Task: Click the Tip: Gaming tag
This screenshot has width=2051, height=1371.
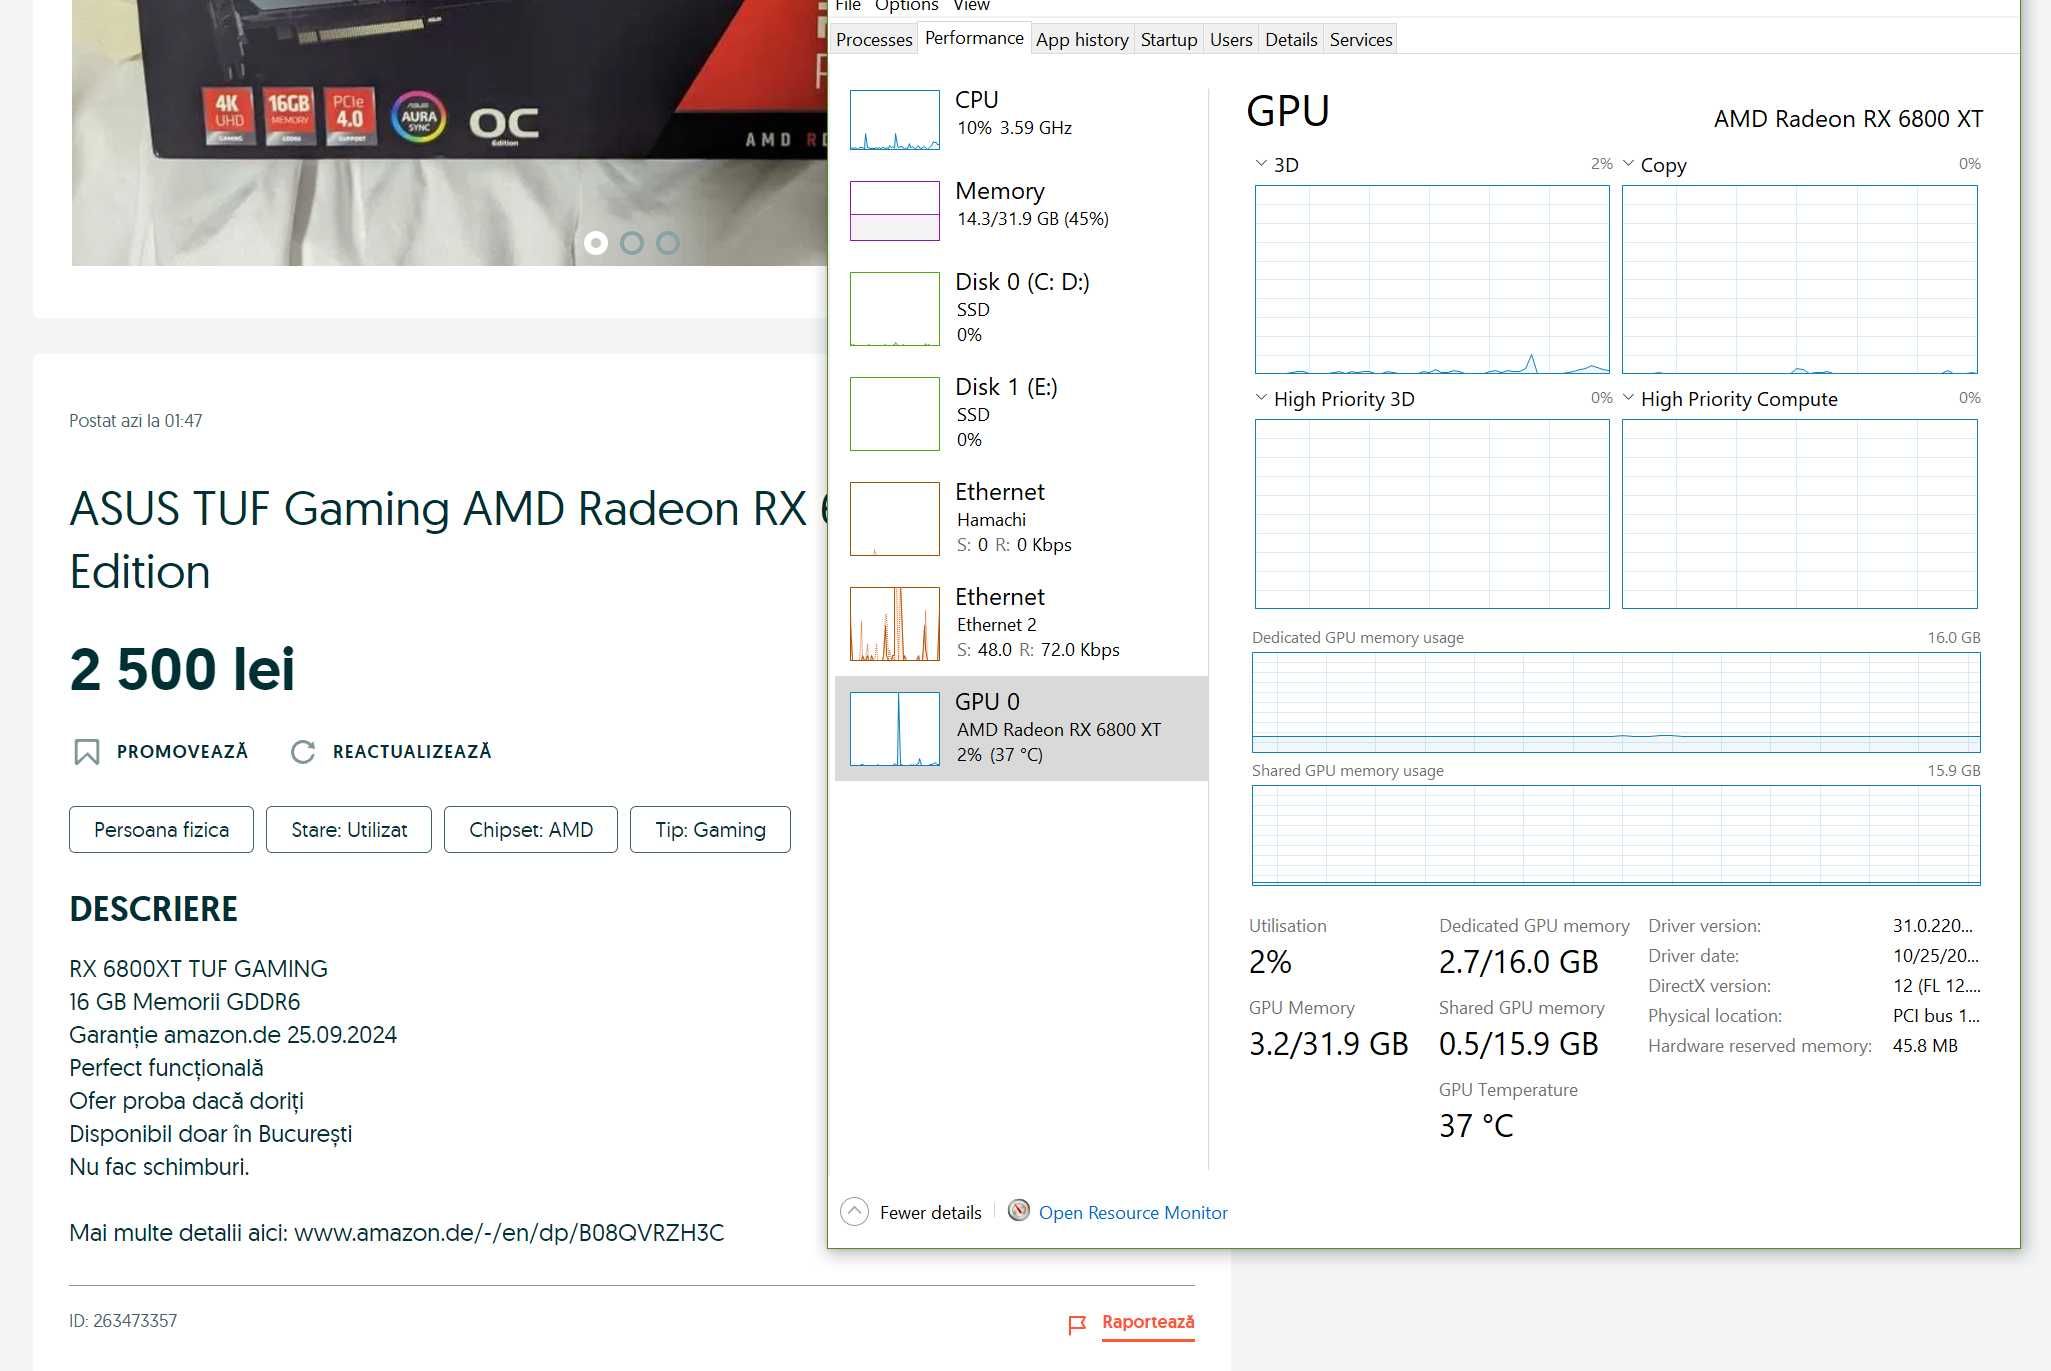Action: (x=710, y=830)
